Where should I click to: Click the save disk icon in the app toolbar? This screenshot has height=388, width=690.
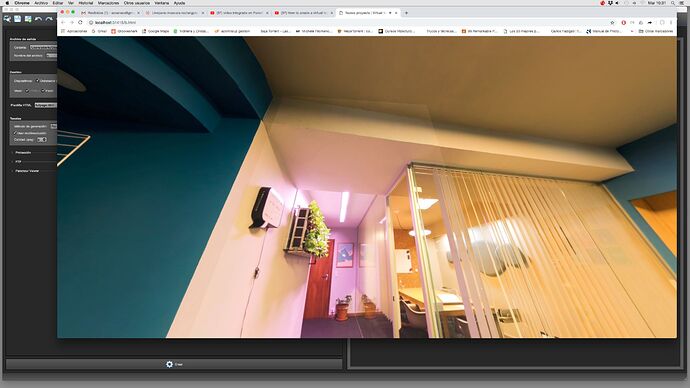18,19
